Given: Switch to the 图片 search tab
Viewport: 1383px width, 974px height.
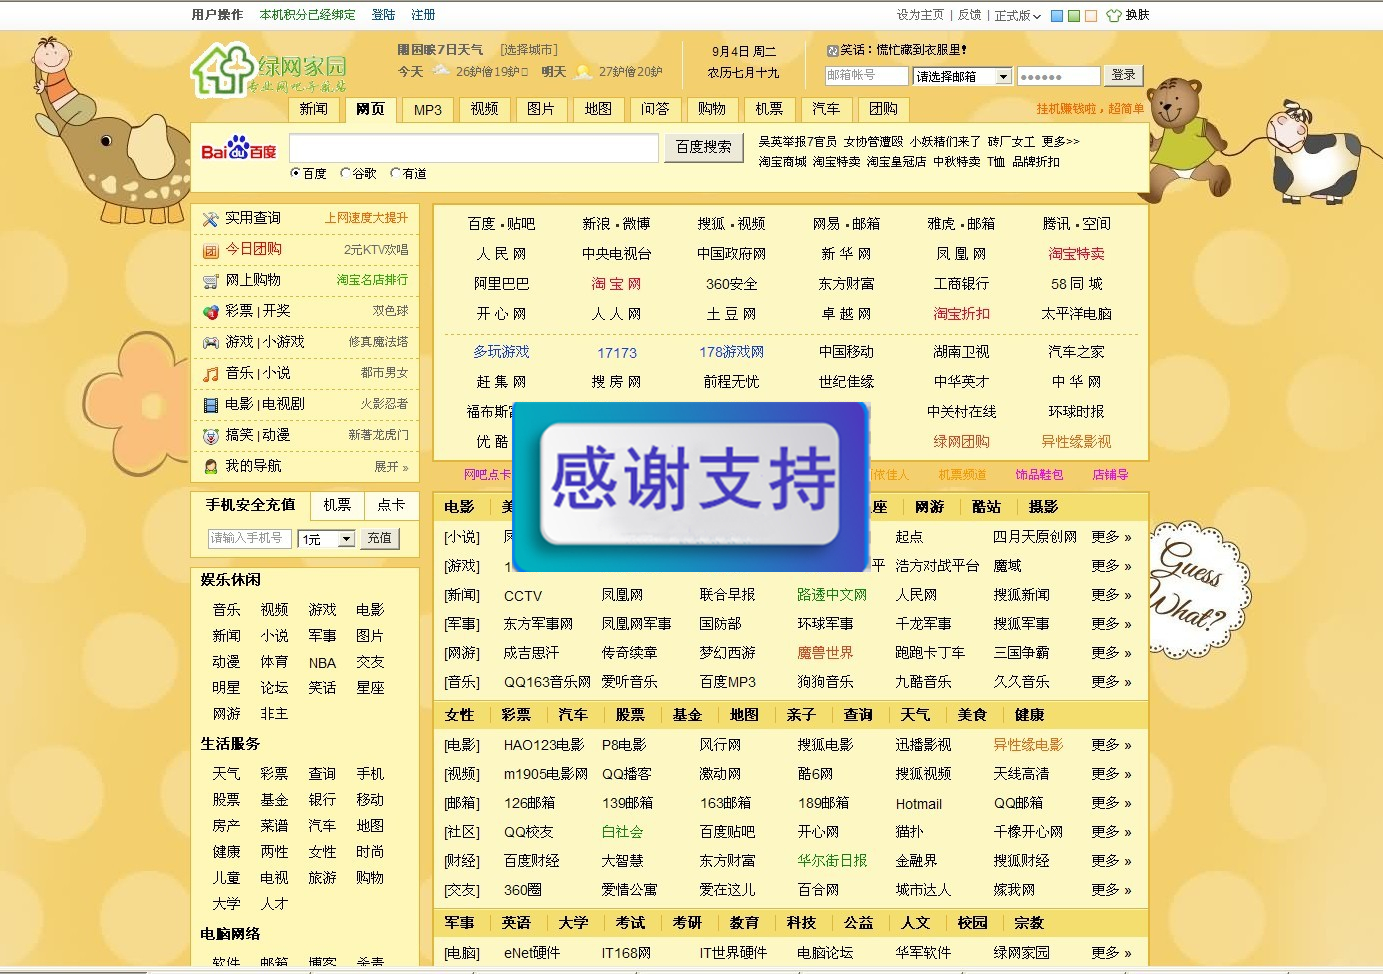Looking at the screenshot, I should click(541, 109).
